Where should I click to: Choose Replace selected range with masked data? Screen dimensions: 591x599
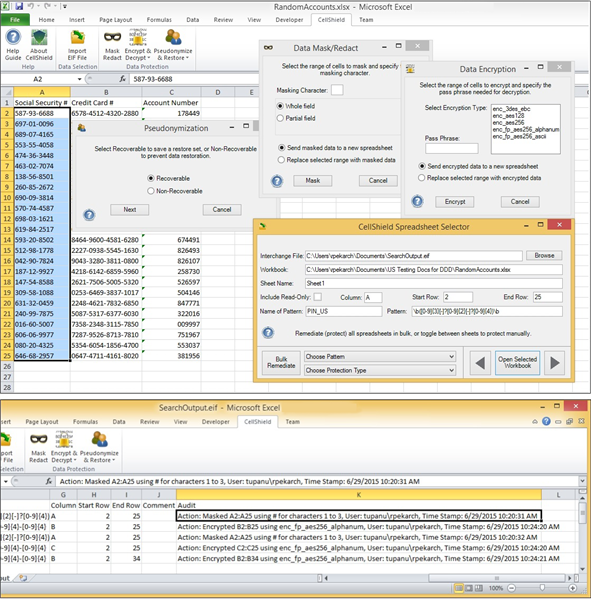(282, 160)
